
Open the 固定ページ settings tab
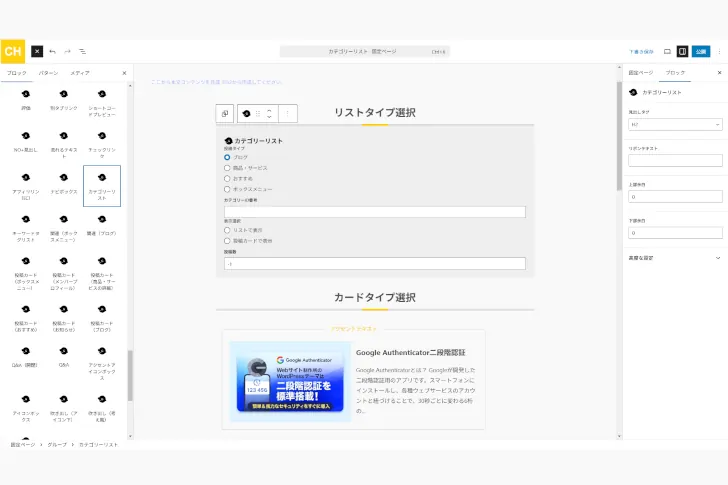click(641, 73)
